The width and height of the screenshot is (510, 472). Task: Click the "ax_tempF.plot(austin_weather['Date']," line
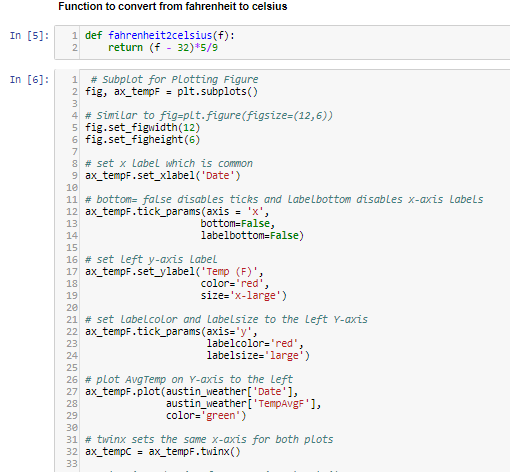point(192,391)
